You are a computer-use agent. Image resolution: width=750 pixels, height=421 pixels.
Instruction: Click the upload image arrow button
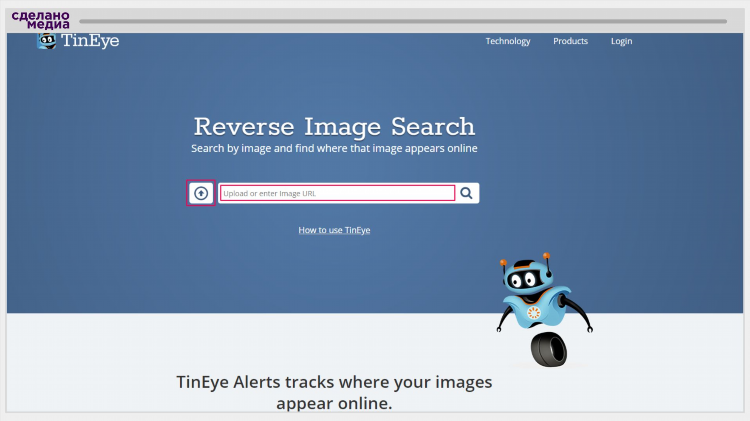201,193
